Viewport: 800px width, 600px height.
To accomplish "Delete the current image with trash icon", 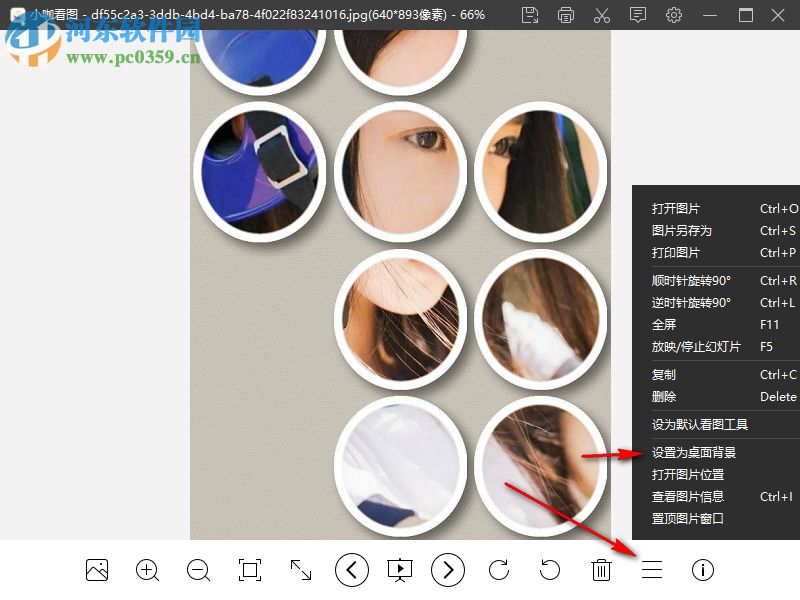I will click(600, 570).
